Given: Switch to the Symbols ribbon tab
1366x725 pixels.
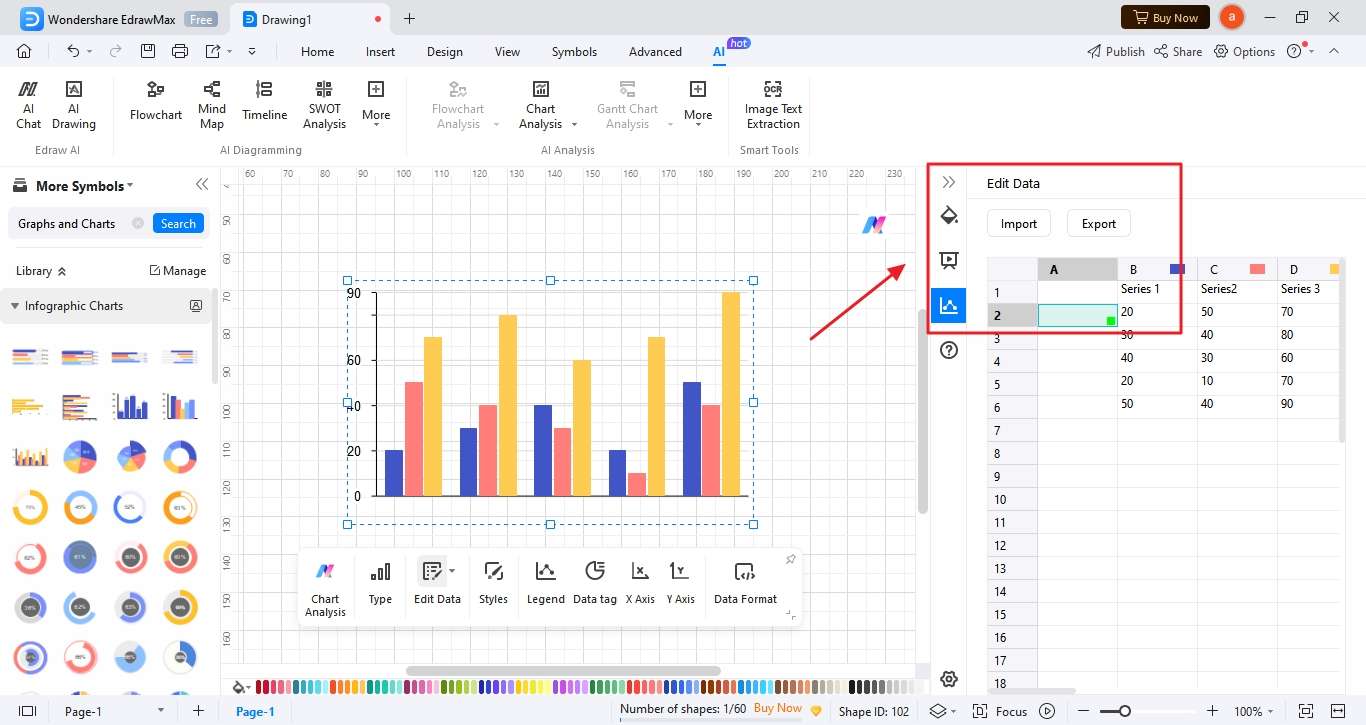Looking at the screenshot, I should pyautogui.click(x=574, y=52).
